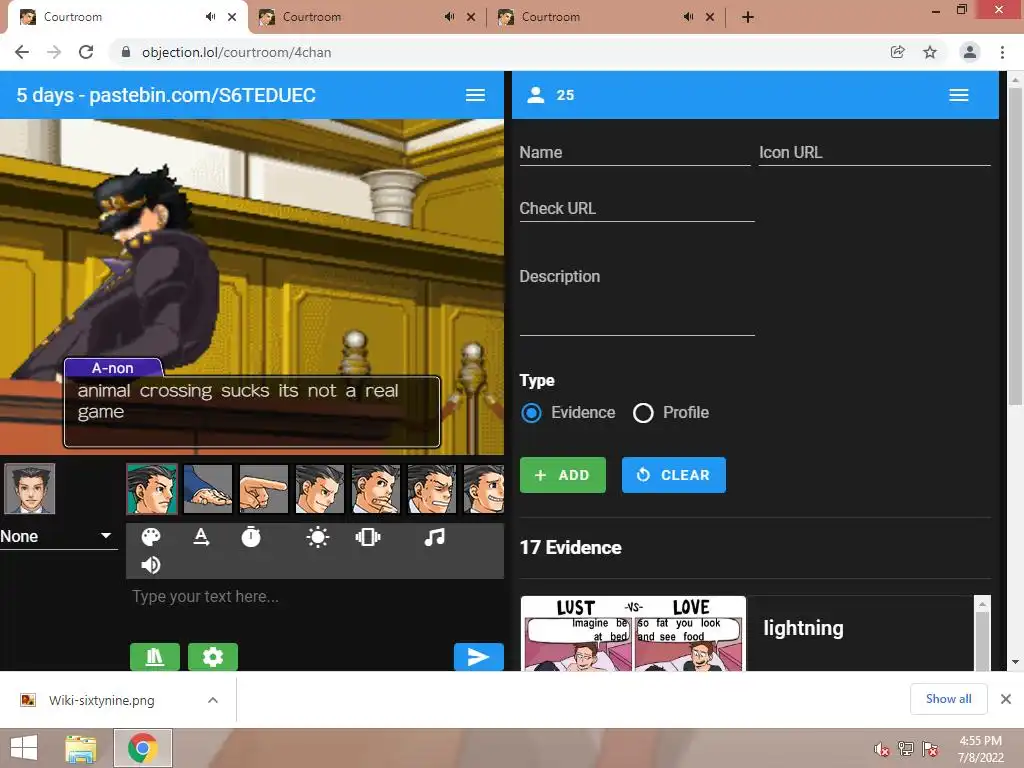Select the fourth Phoenix smirking pose
1024x768 pixels.
320,488
